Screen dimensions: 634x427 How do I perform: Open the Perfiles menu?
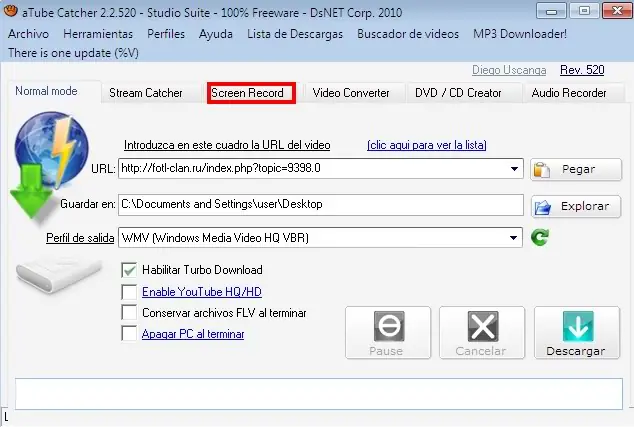166,34
